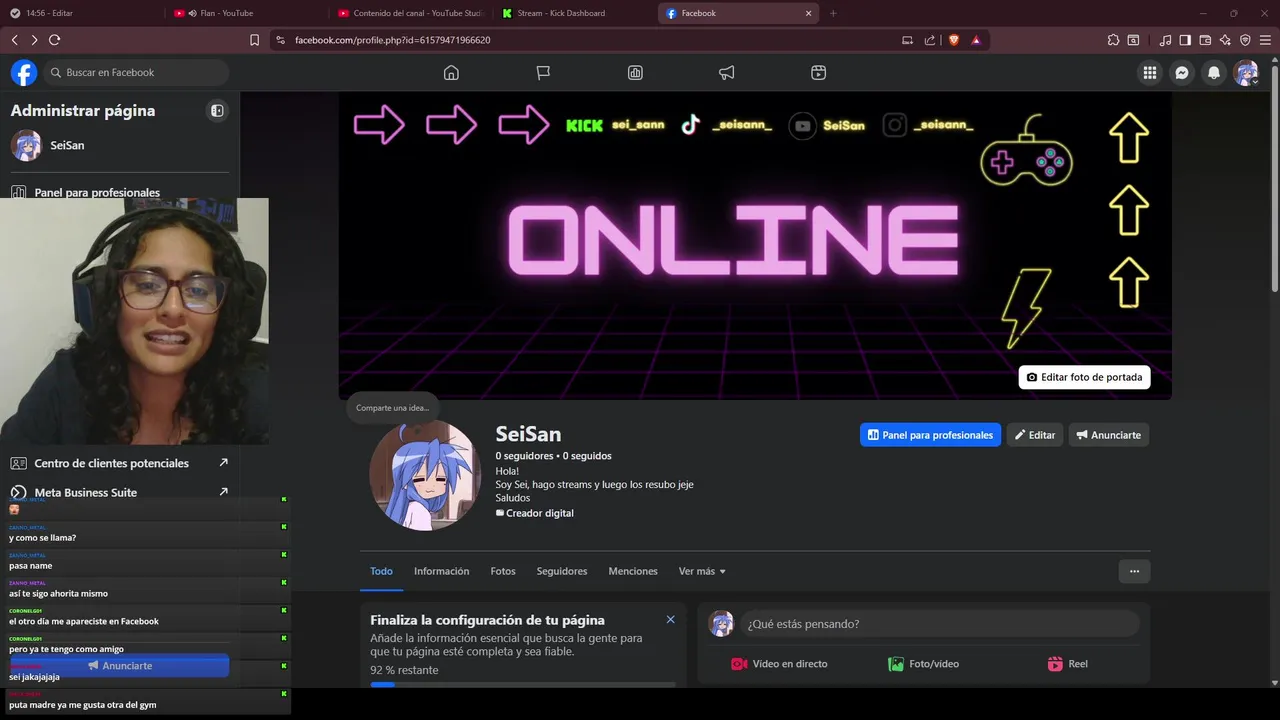
Task: Unmute the Flan - YouTube tab's audio icon
Action: coord(192,13)
